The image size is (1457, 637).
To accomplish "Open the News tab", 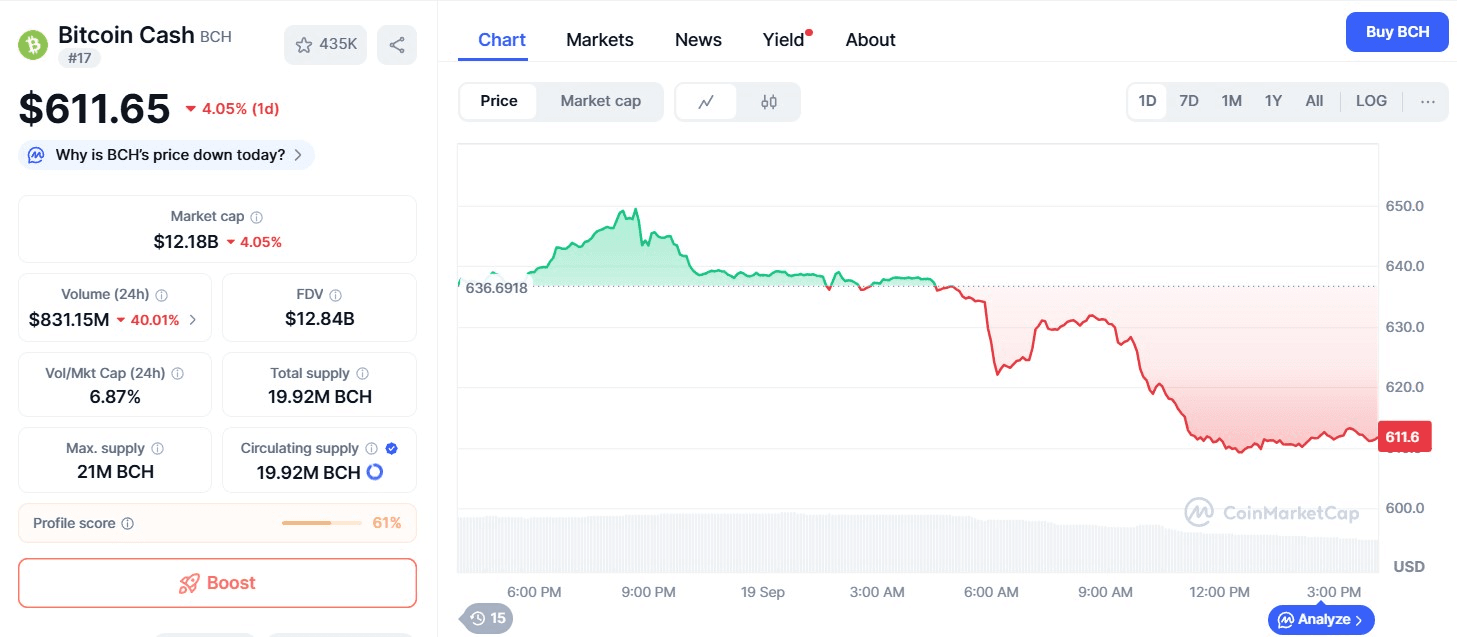I will tap(698, 40).
